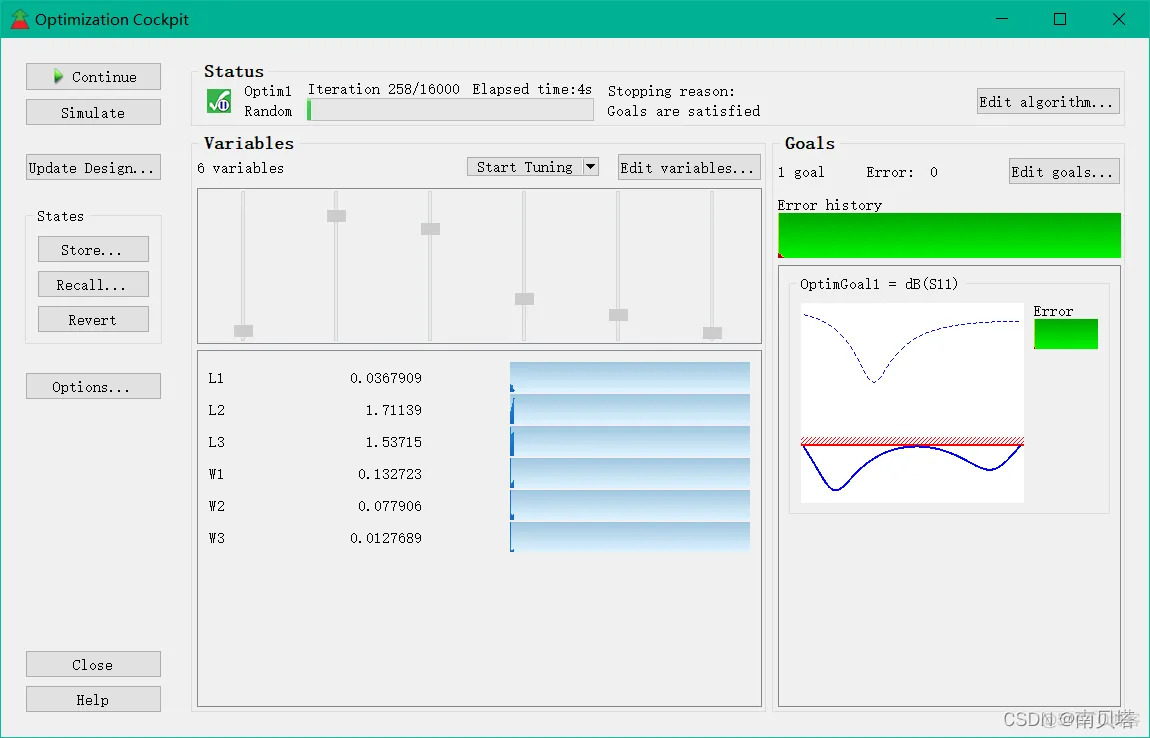Maximize the Optimization Cockpit window
The image size is (1150, 738).
(x=1060, y=19)
